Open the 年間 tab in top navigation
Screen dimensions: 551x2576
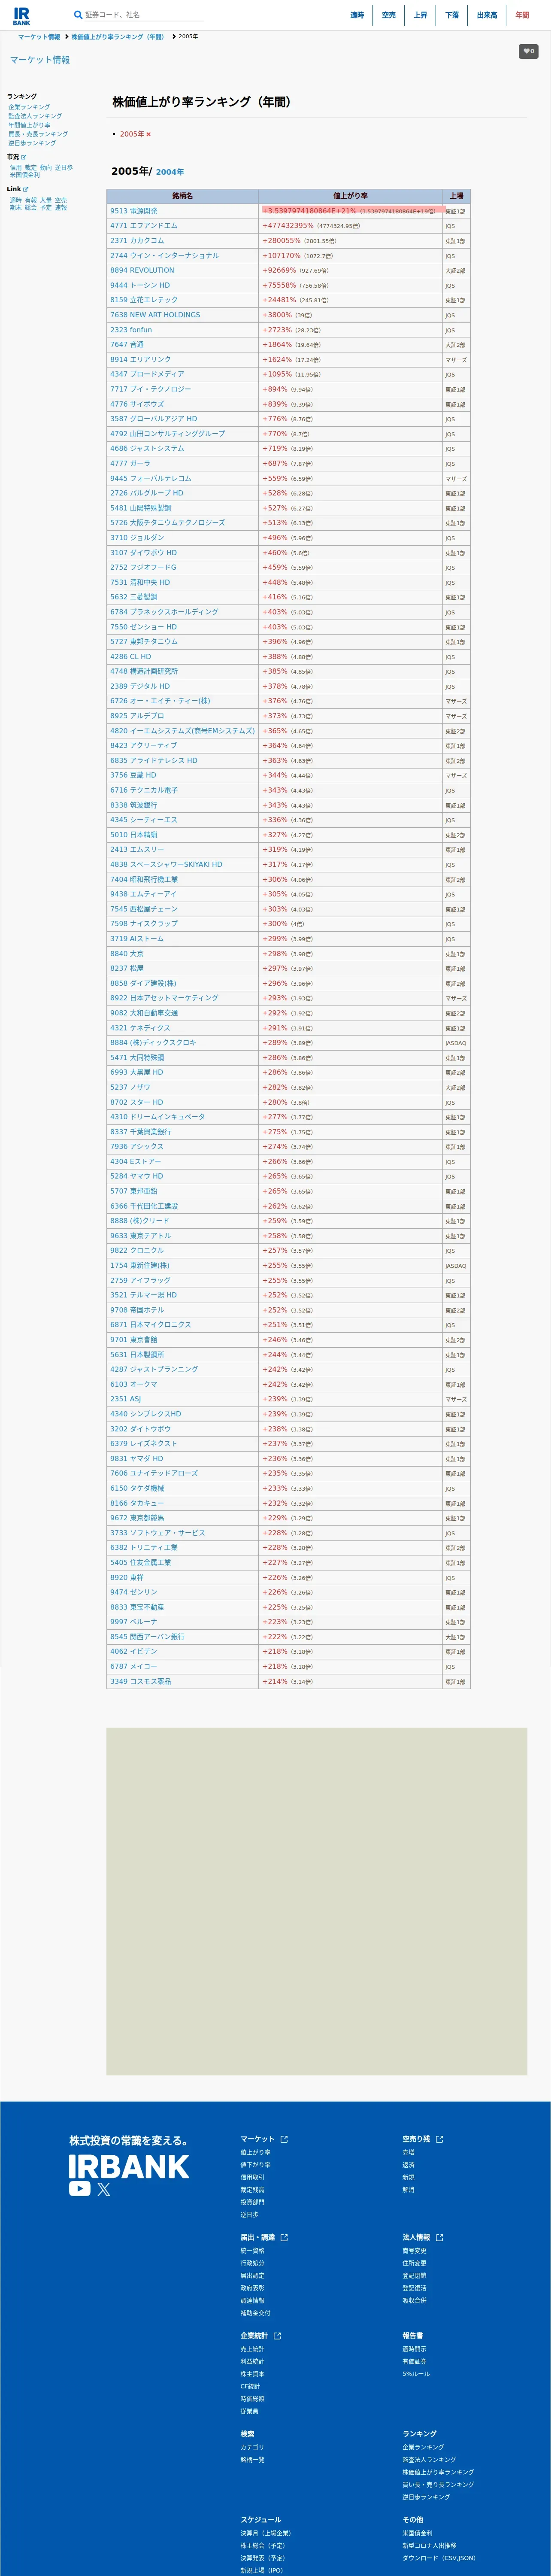tap(522, 15)
